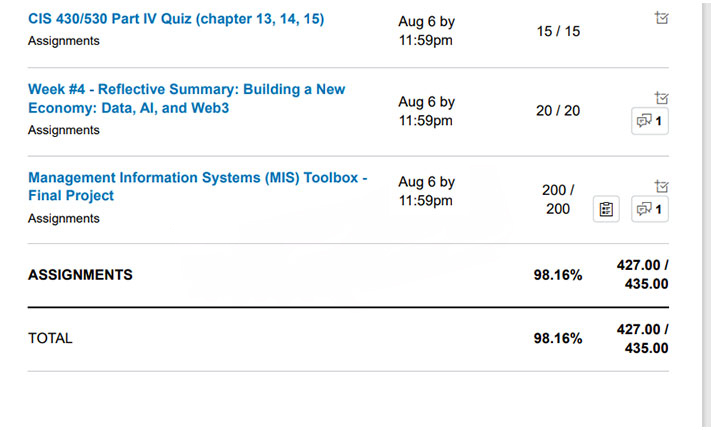View comments on Week #4 Reflective Summary

[x=649, y=121]
